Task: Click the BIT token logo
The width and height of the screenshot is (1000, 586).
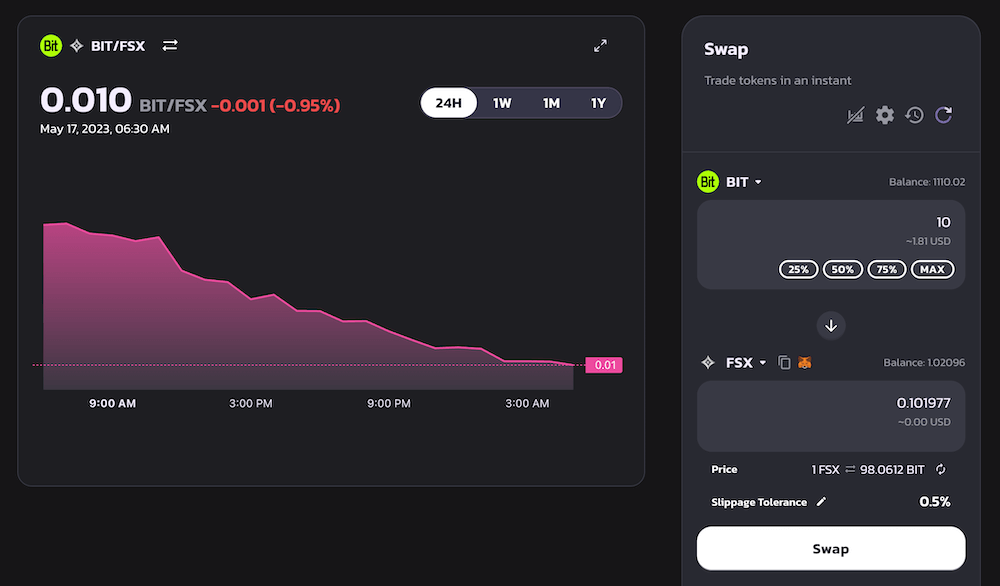Action: (708, 181)
